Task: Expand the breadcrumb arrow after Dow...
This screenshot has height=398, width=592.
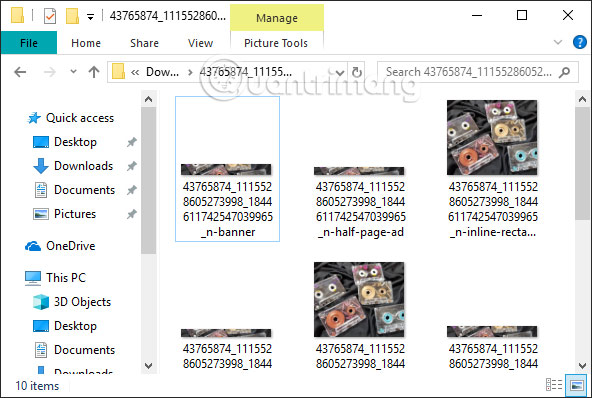Action: [190, 72]
